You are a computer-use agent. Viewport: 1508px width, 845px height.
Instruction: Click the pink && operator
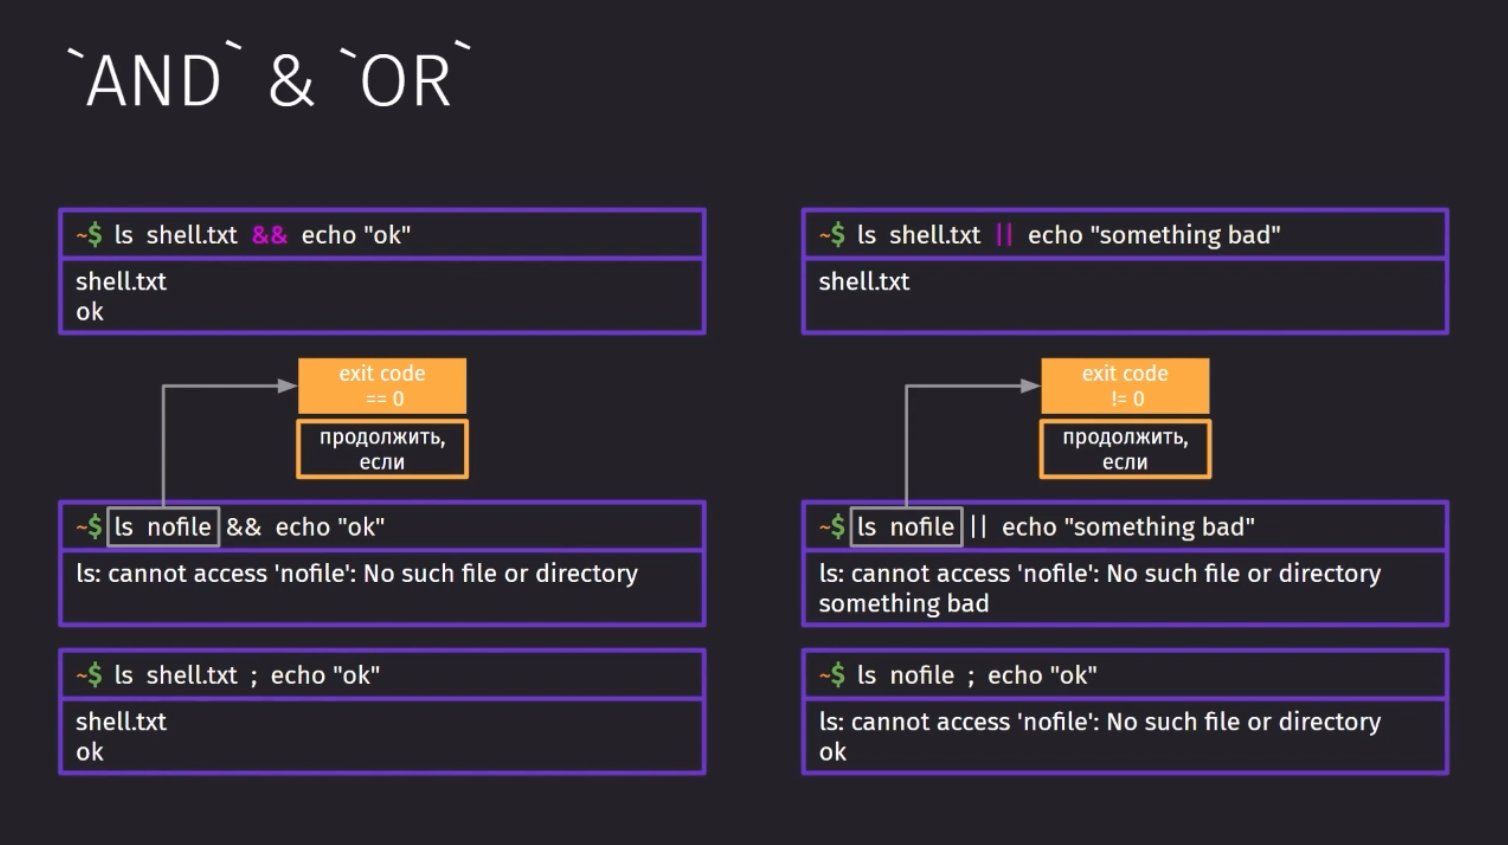[269, 235]
